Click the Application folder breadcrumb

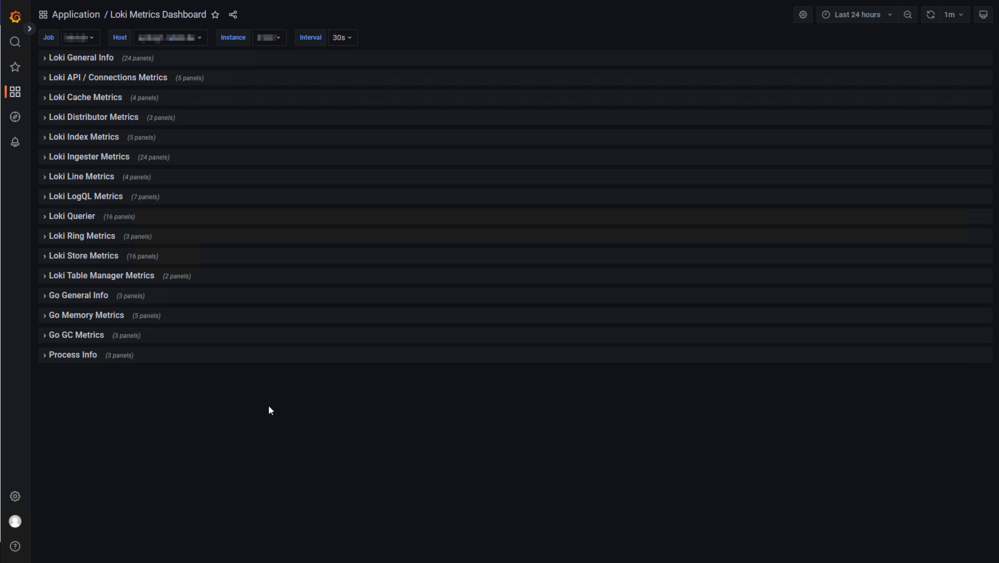(76, 15)
